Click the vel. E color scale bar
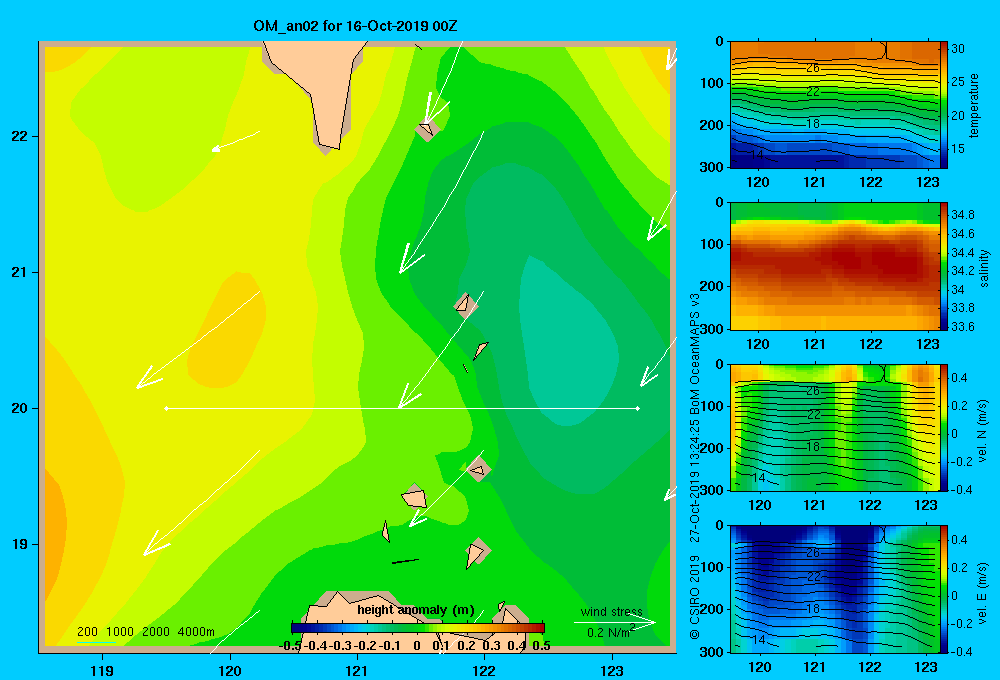Screen dimensions: 1000x680 [x=944, y=589]
